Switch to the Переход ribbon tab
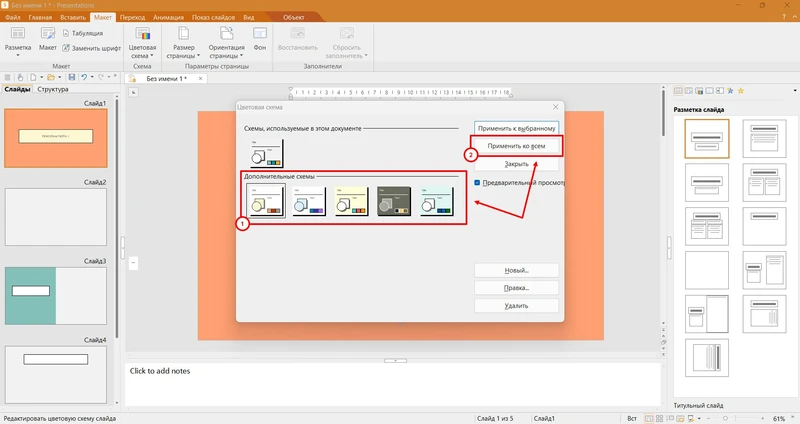This screenshot has width=800, height=424. [x=132, y=17]
